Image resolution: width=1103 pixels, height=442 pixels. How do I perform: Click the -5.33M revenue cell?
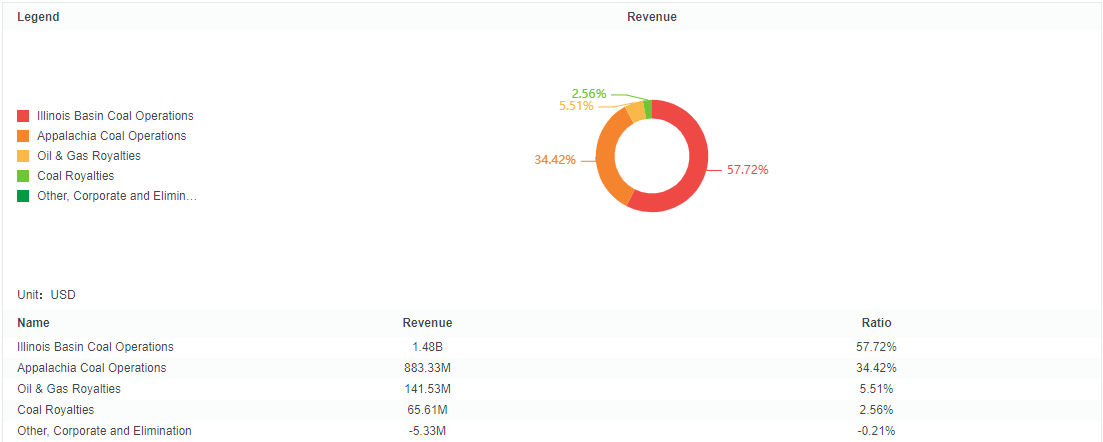[x=428, y=431]
